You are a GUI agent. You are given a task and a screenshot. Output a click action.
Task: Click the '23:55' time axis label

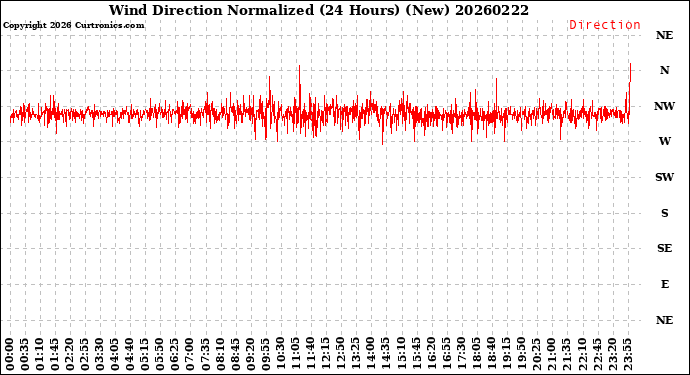point(627,354)
